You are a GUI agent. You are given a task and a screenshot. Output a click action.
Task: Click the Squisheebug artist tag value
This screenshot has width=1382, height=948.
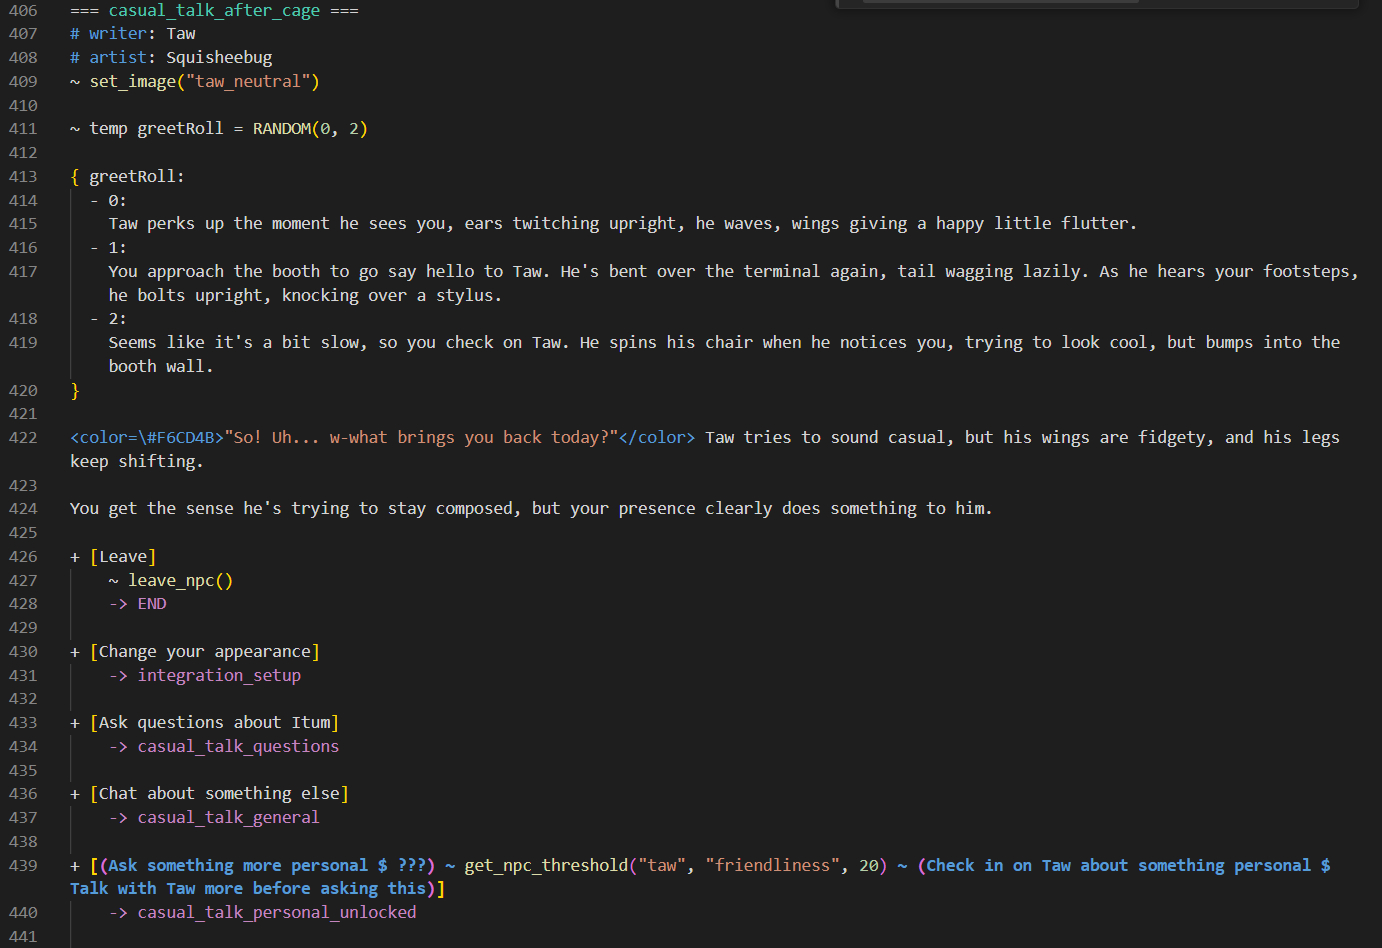[x=219, y=58]
